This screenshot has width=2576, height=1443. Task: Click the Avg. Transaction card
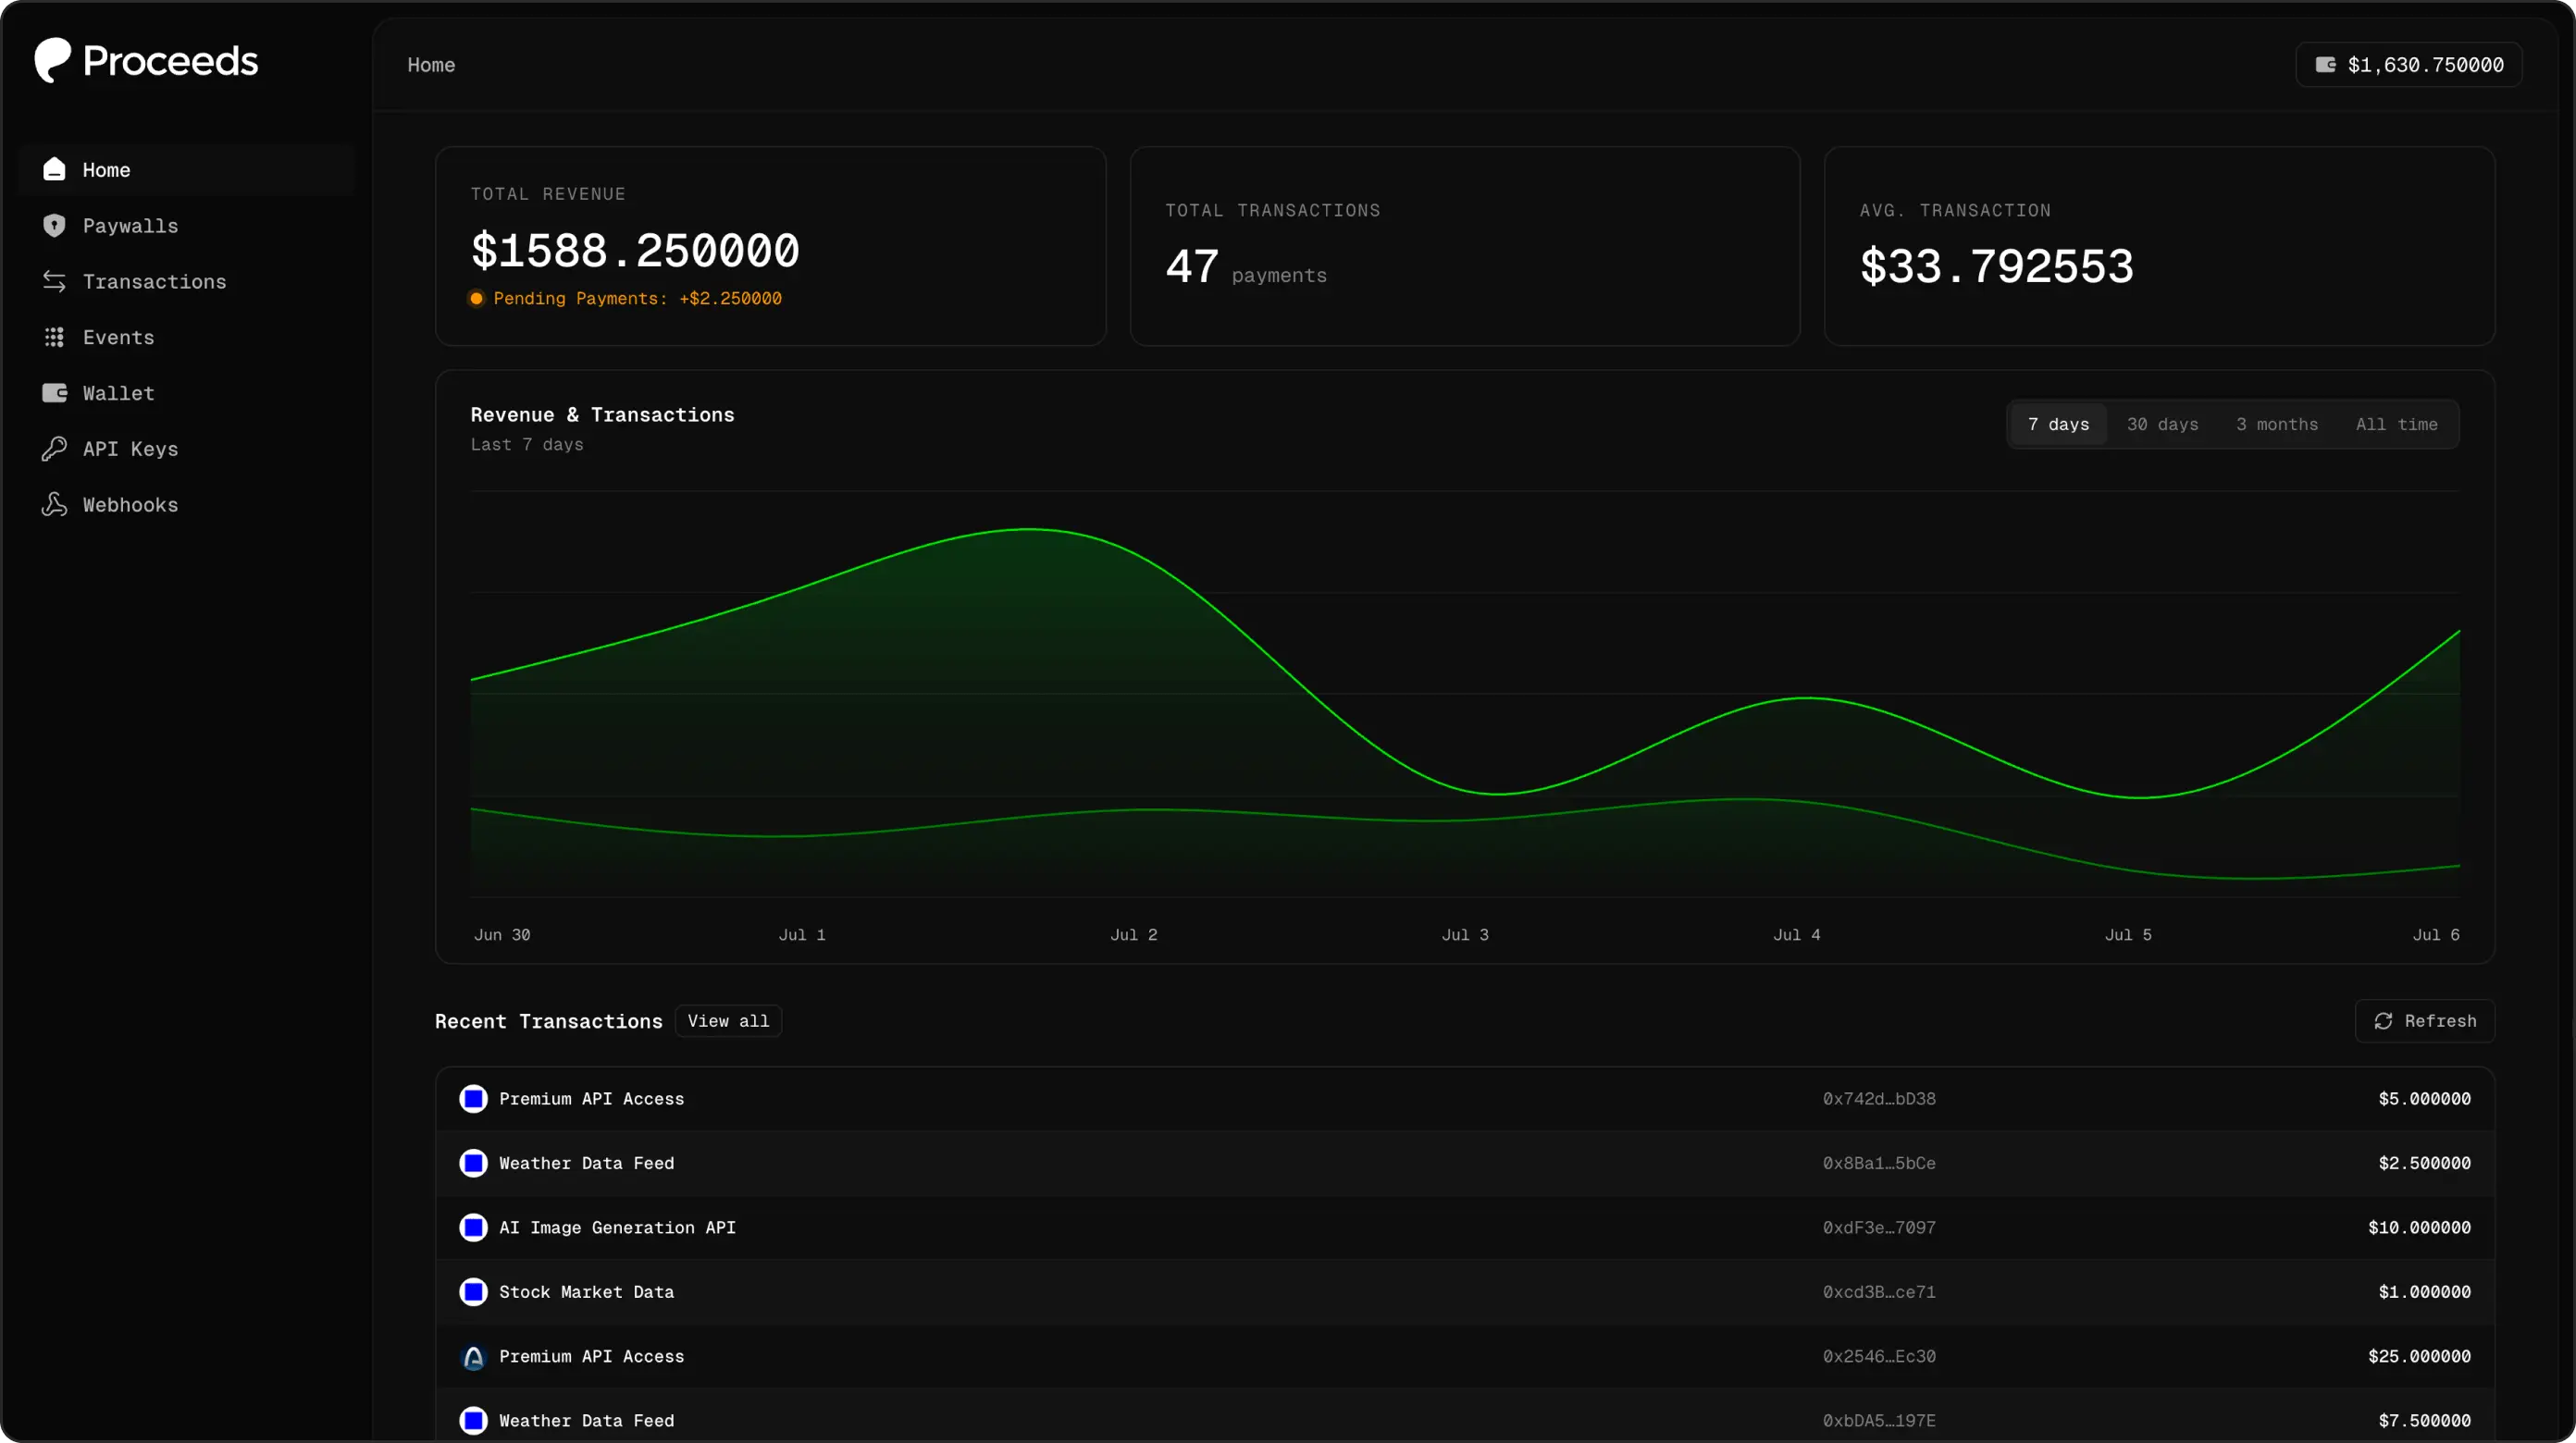click(x=2159, y=246)
